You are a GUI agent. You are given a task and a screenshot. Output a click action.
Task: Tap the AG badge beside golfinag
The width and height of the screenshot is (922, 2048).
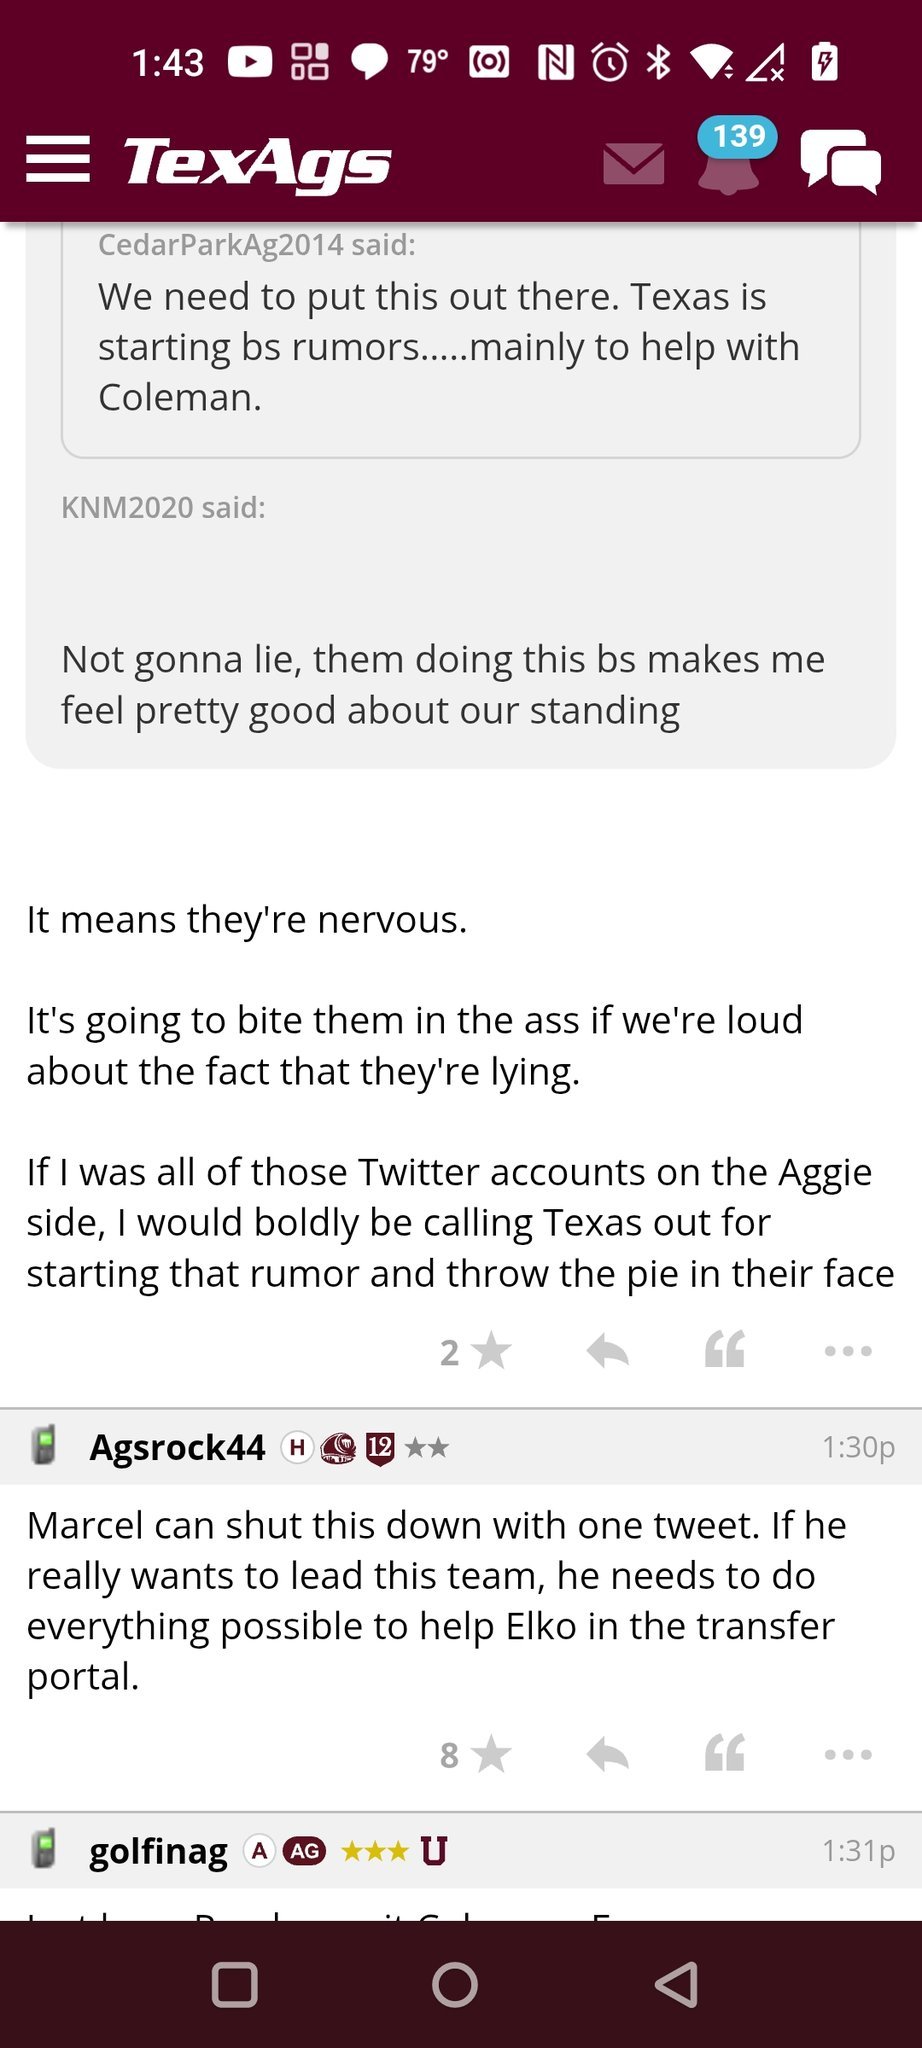tap(305, 1851)
